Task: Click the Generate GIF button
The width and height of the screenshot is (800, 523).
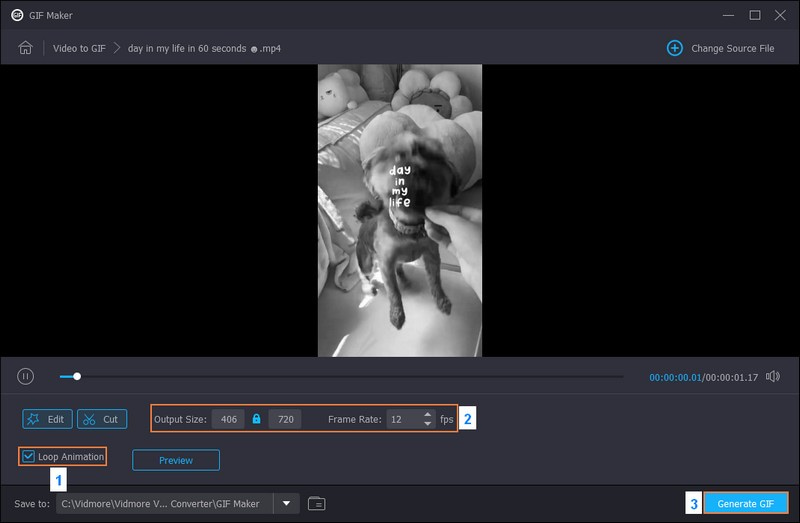Action: [746, 504]
